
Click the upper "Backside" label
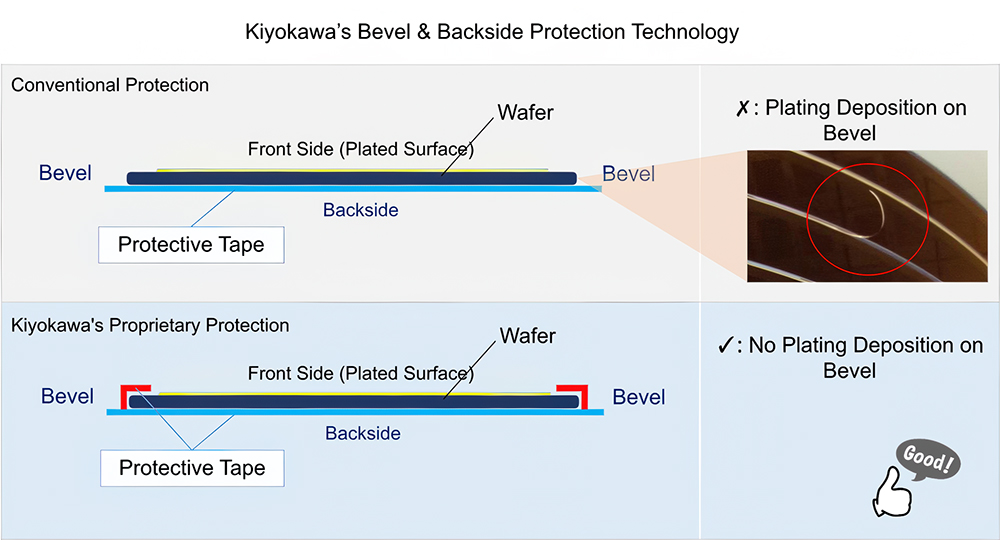[360, 210]
